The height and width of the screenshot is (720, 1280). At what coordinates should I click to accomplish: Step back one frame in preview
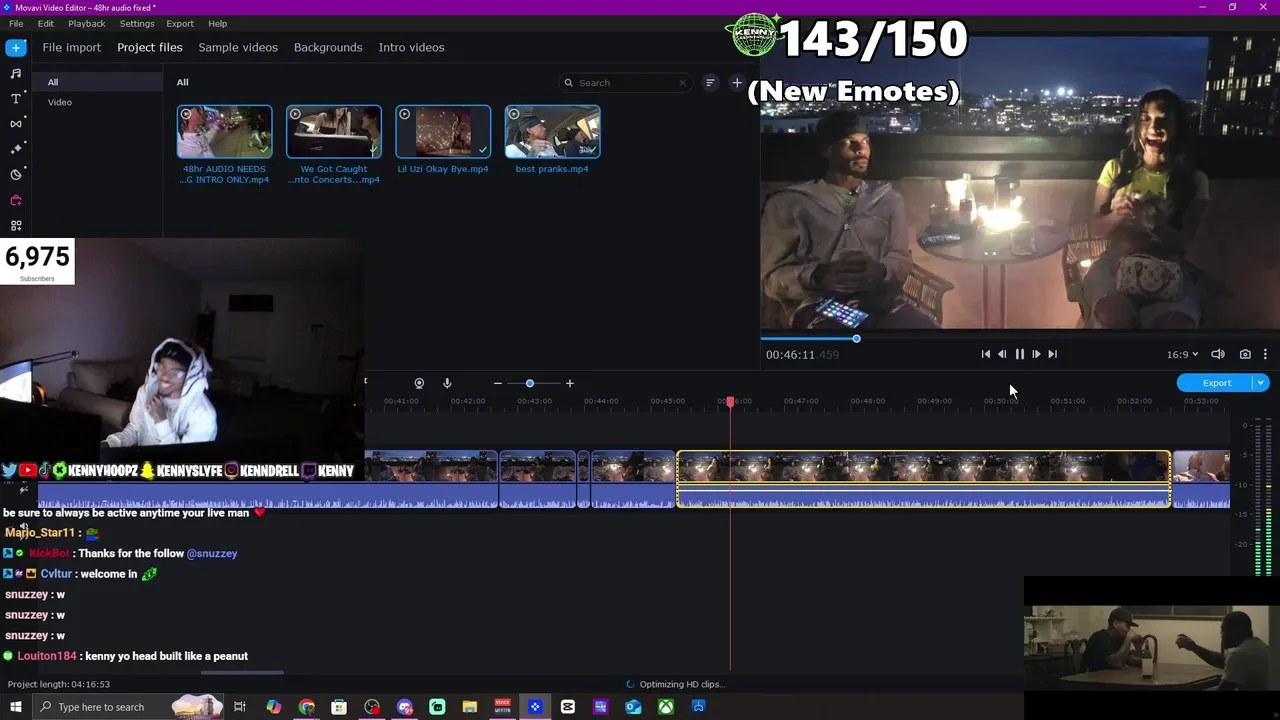coord(1002,354)
